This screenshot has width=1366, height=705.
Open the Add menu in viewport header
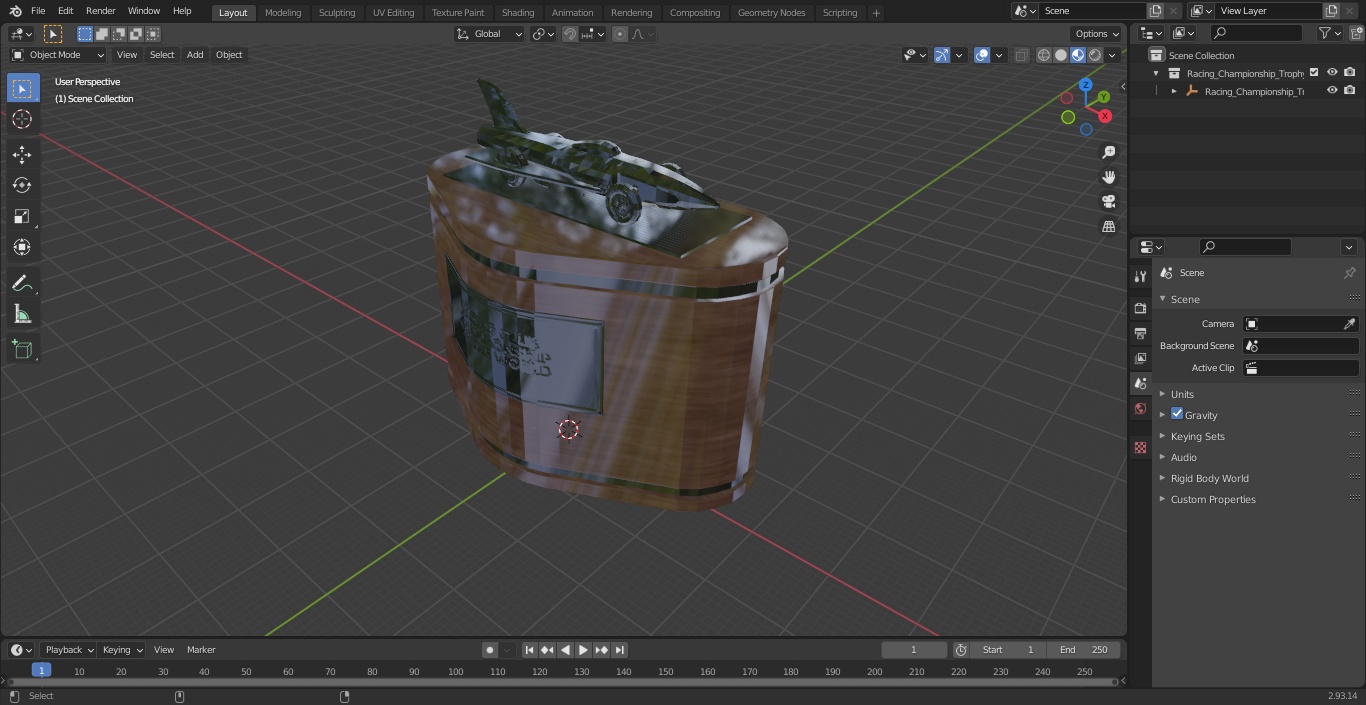tap(195, 55)
